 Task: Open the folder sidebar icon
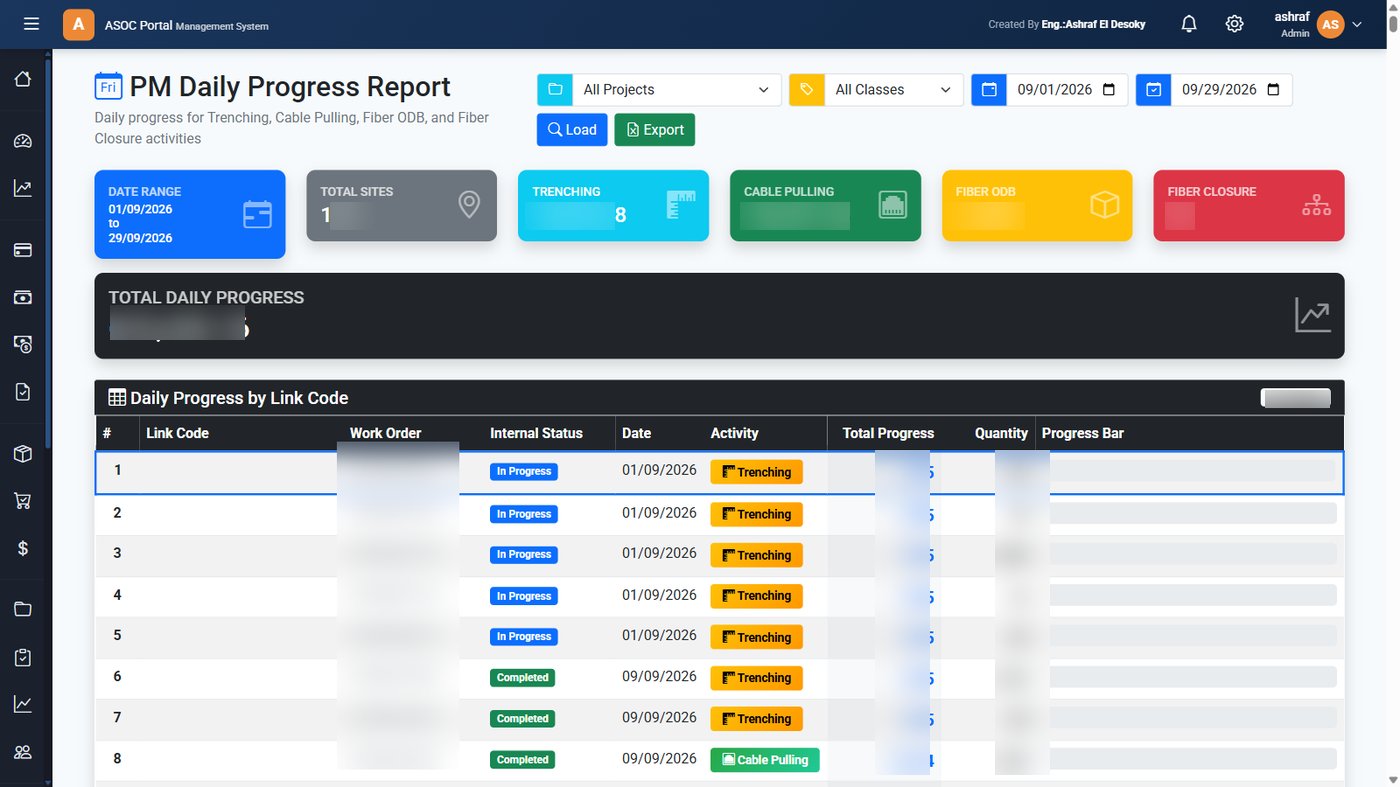pyautogui.click(x=23, y=610)
